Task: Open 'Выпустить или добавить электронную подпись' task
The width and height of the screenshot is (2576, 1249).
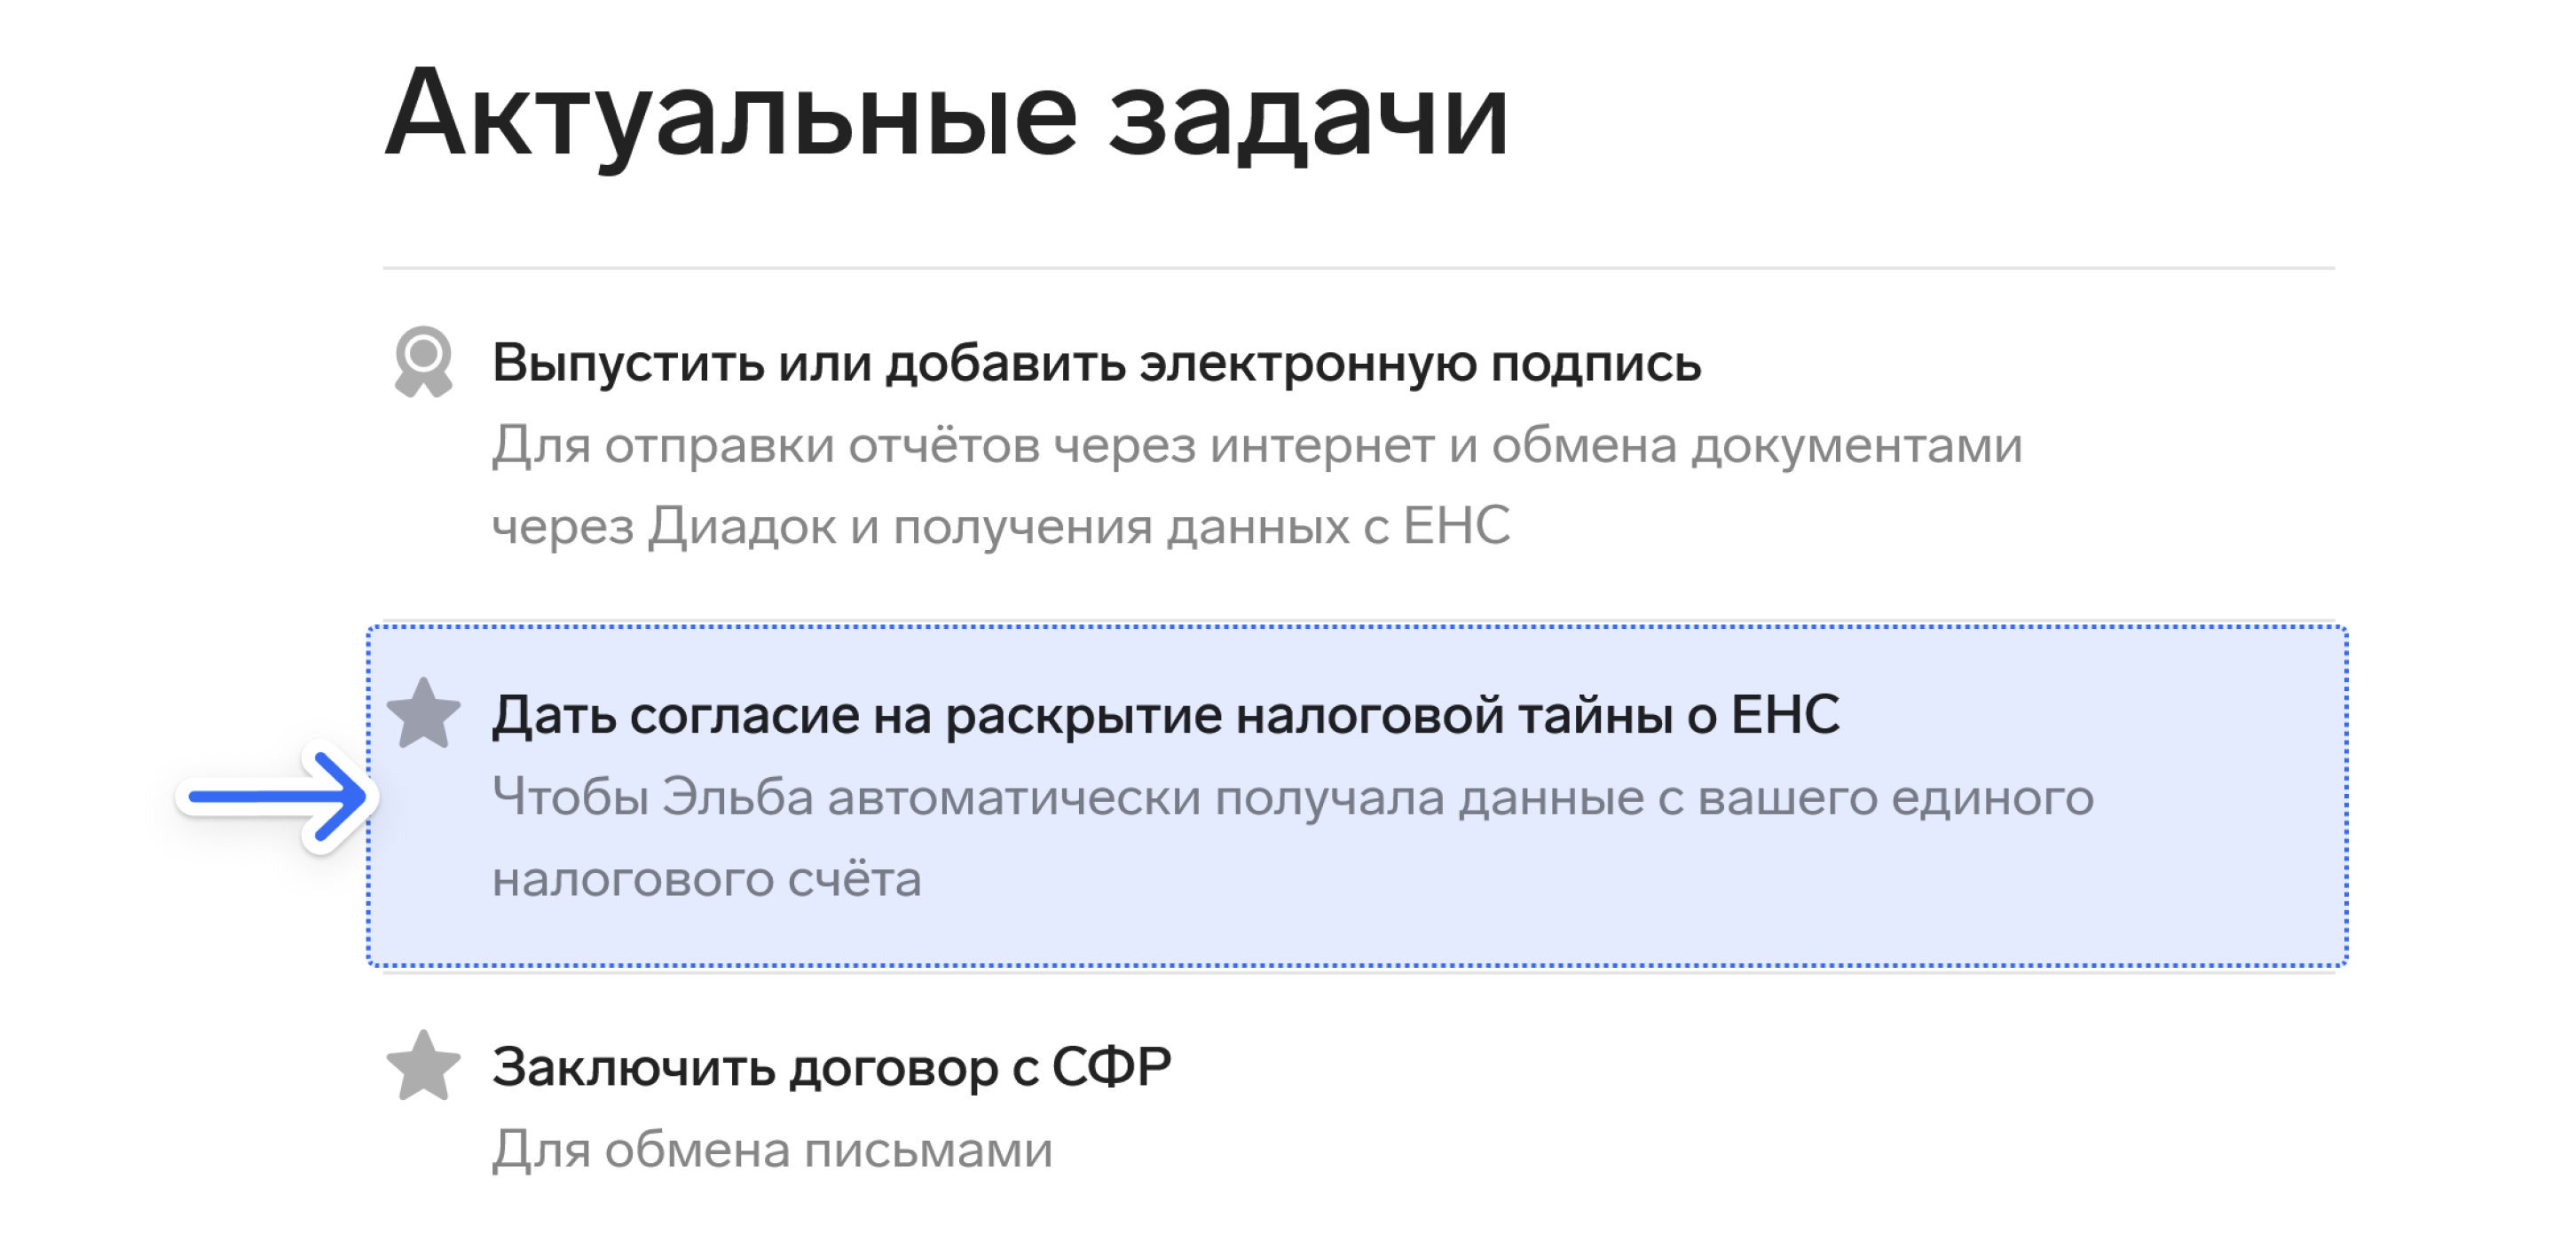Action: (x=1096, y=363)
